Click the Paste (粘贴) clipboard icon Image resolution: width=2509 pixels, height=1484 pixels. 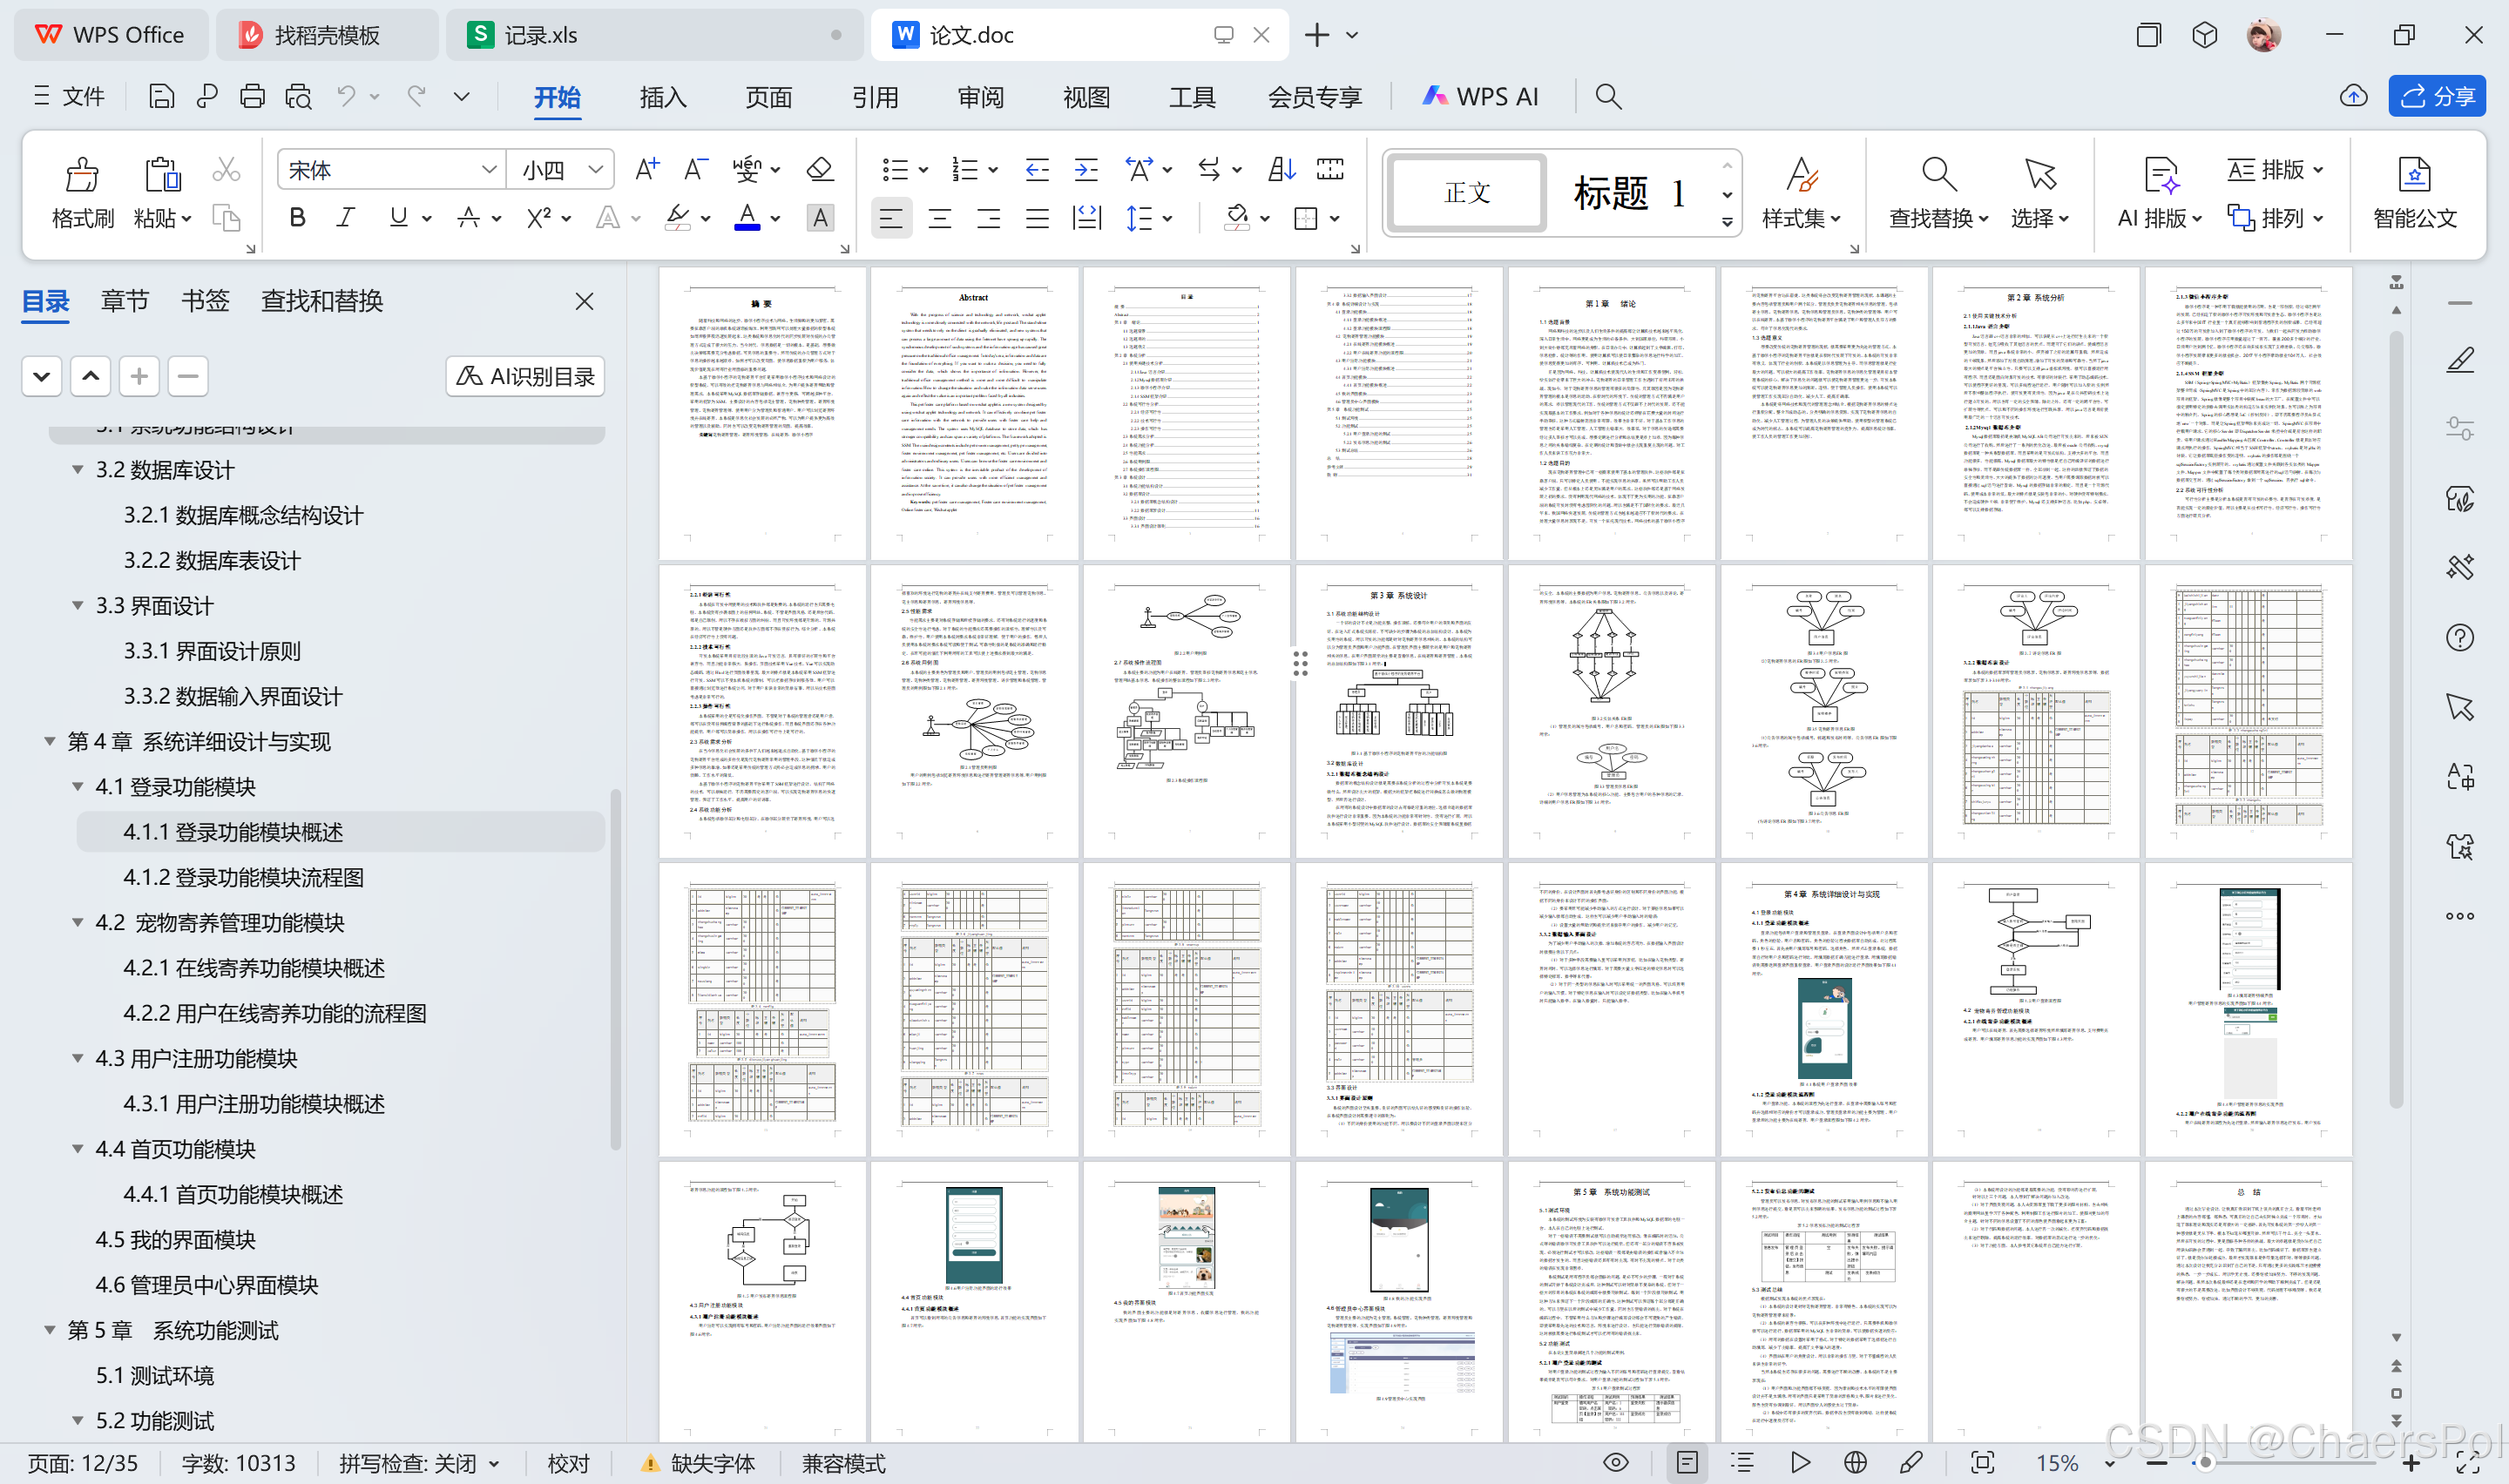pos(162,174)
